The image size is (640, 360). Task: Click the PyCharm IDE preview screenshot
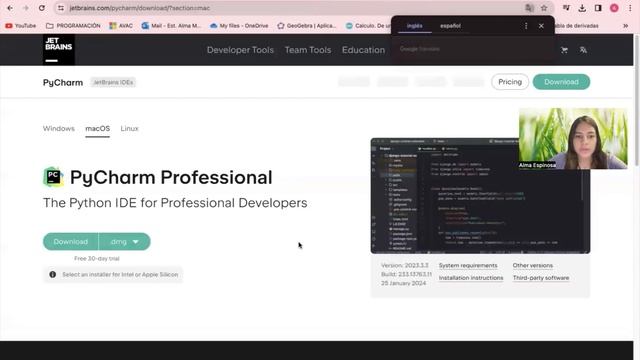[480, 196]
